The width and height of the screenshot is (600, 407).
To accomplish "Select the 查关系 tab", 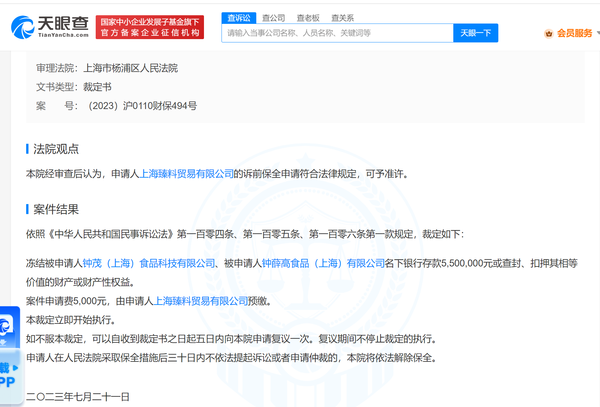I will pyautogui.click(x=342, y=16).
